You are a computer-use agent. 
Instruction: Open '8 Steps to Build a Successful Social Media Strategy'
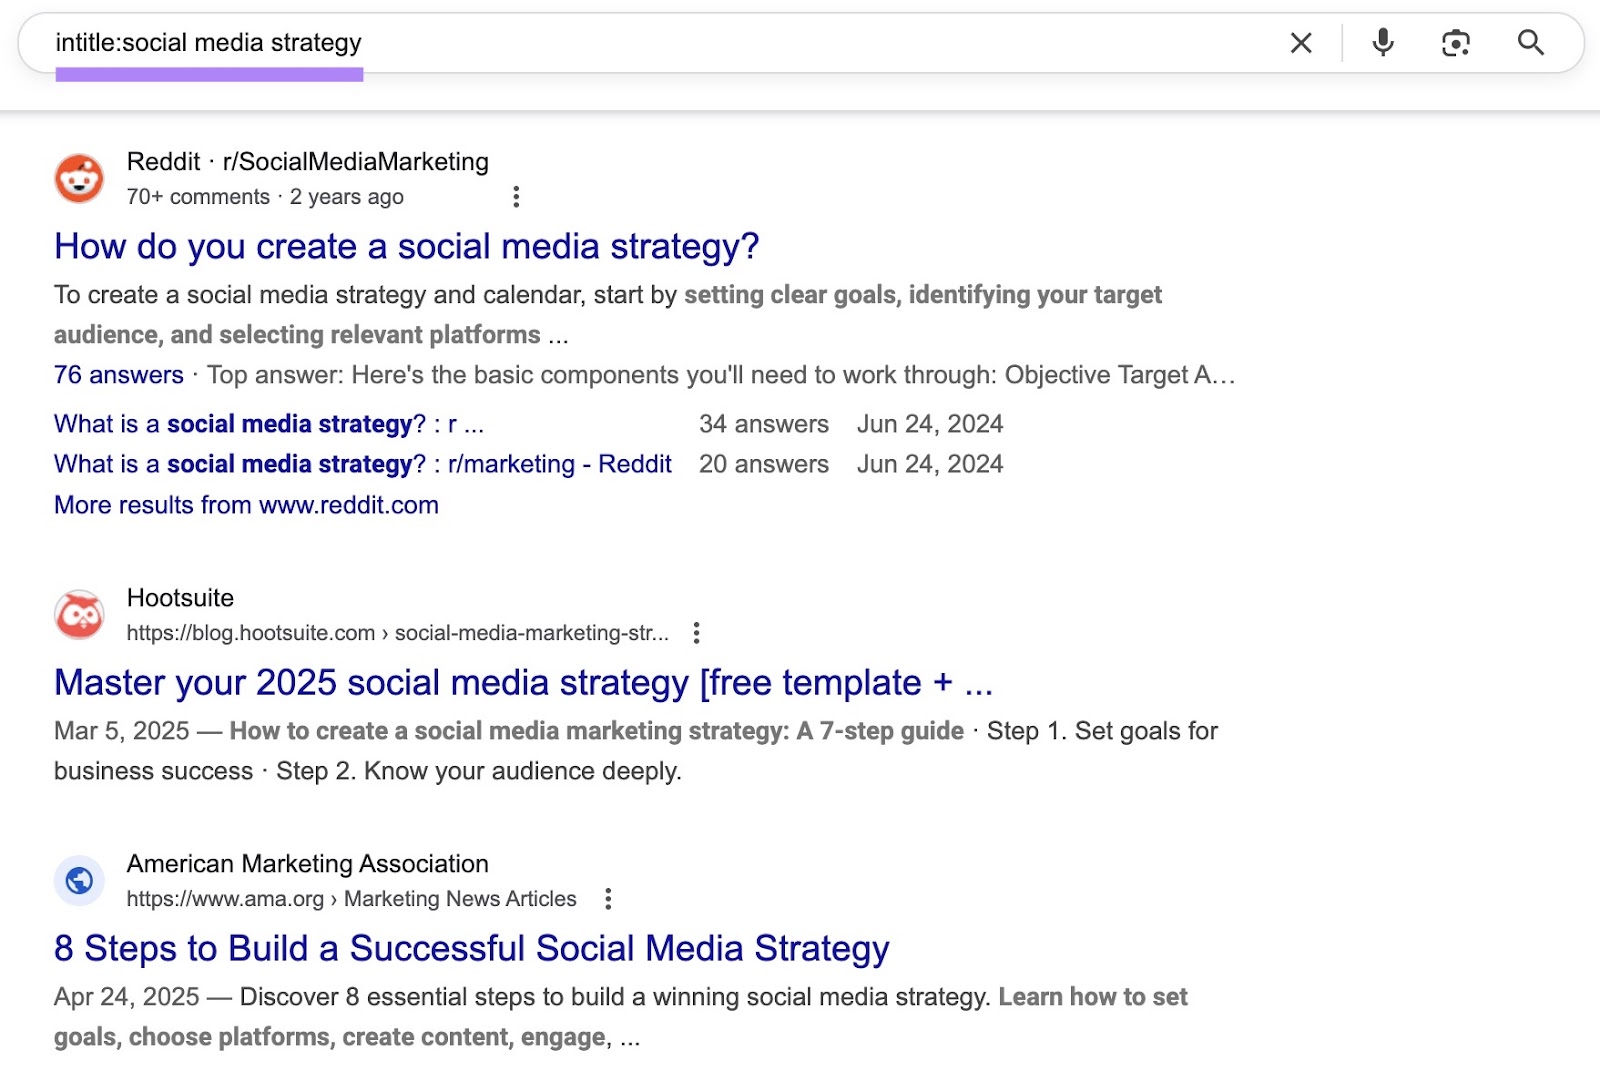point(472,949)
